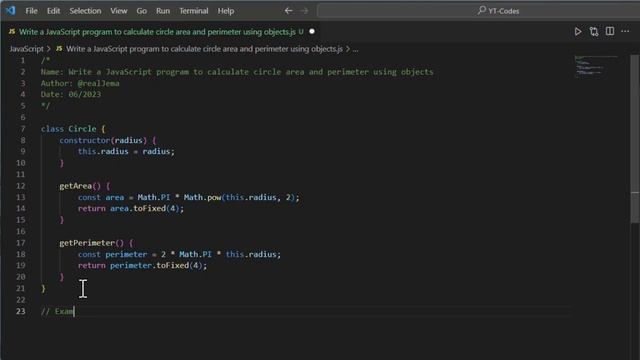Click line number 23 in the gutter
Screen dimensions: 640x360
[20, 311]
